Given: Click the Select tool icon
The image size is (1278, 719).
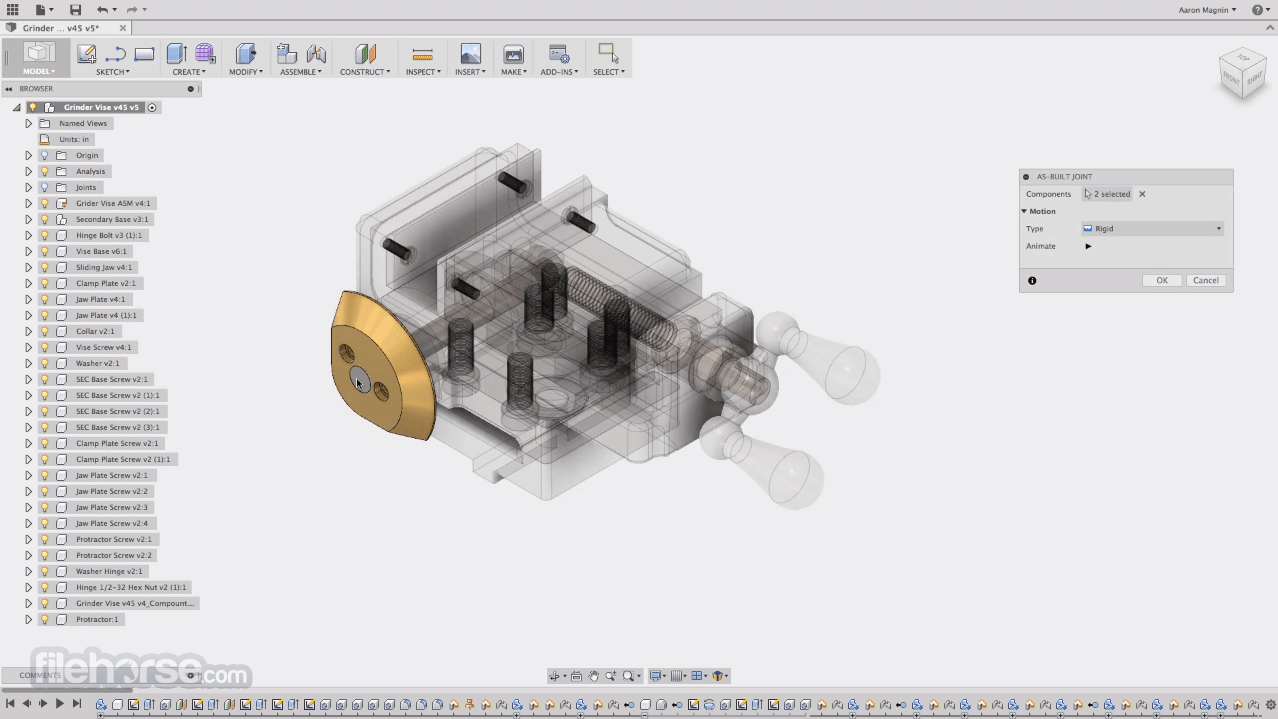Looking at the screenshot, I should [x=607, y=53].
